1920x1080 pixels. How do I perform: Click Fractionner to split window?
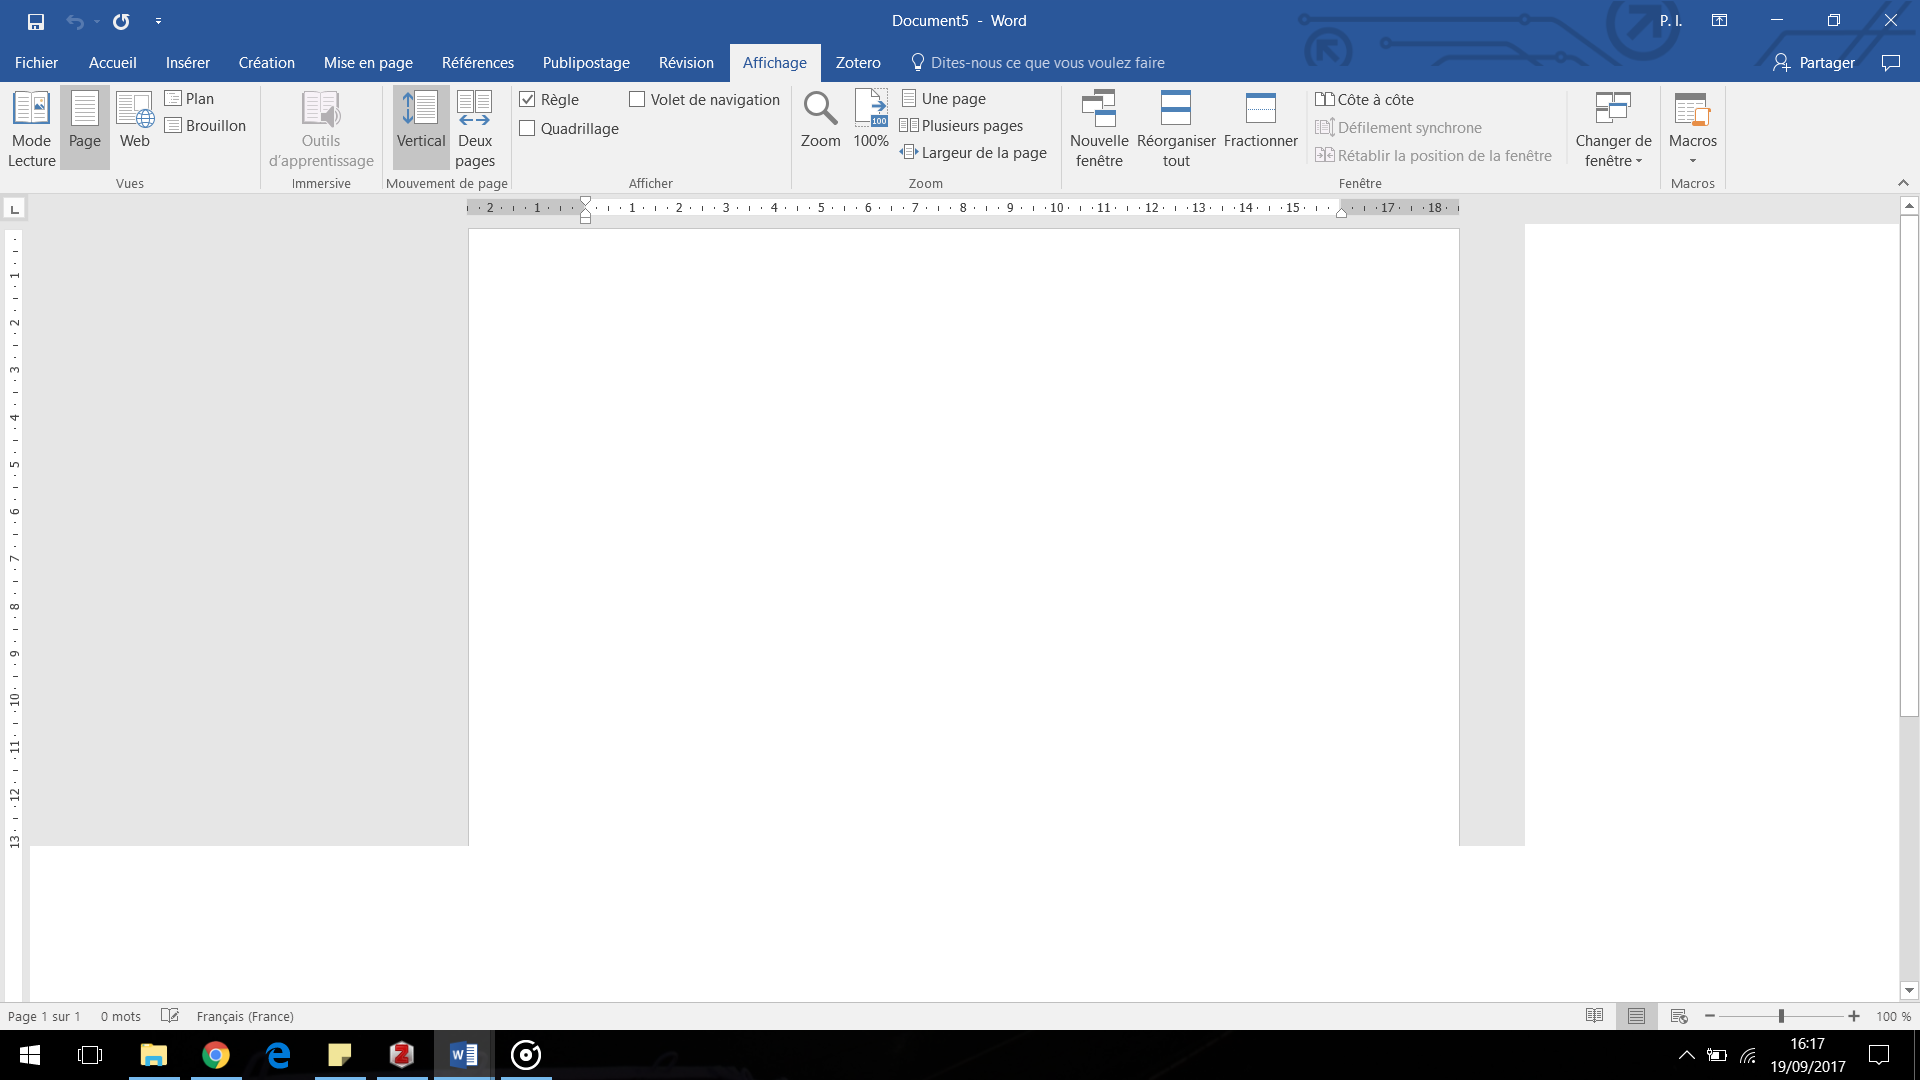tap(1261, 120)
